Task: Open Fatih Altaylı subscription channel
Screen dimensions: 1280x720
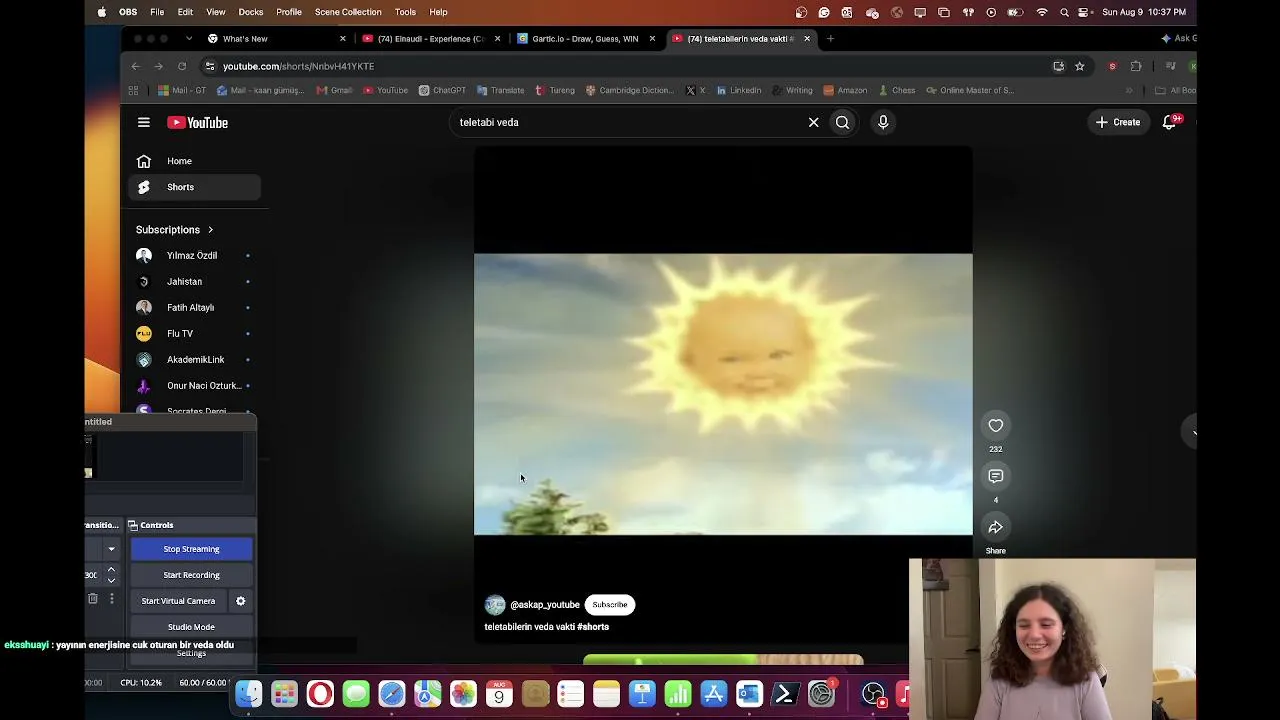Action: pyautogui.click(x=194, y=308)
